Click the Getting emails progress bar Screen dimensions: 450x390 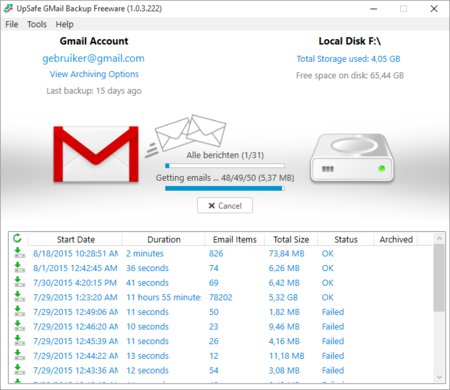(x=225, y=188)
